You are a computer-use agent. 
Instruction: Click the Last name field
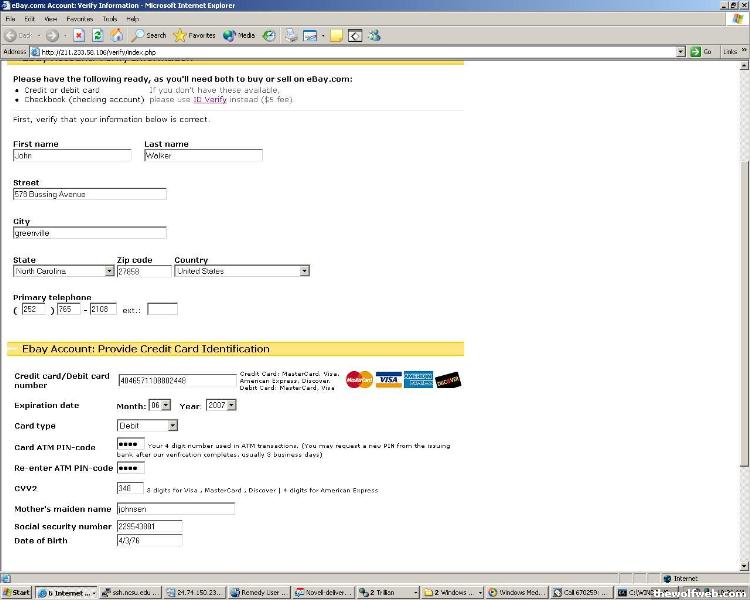tap(203, 155)
